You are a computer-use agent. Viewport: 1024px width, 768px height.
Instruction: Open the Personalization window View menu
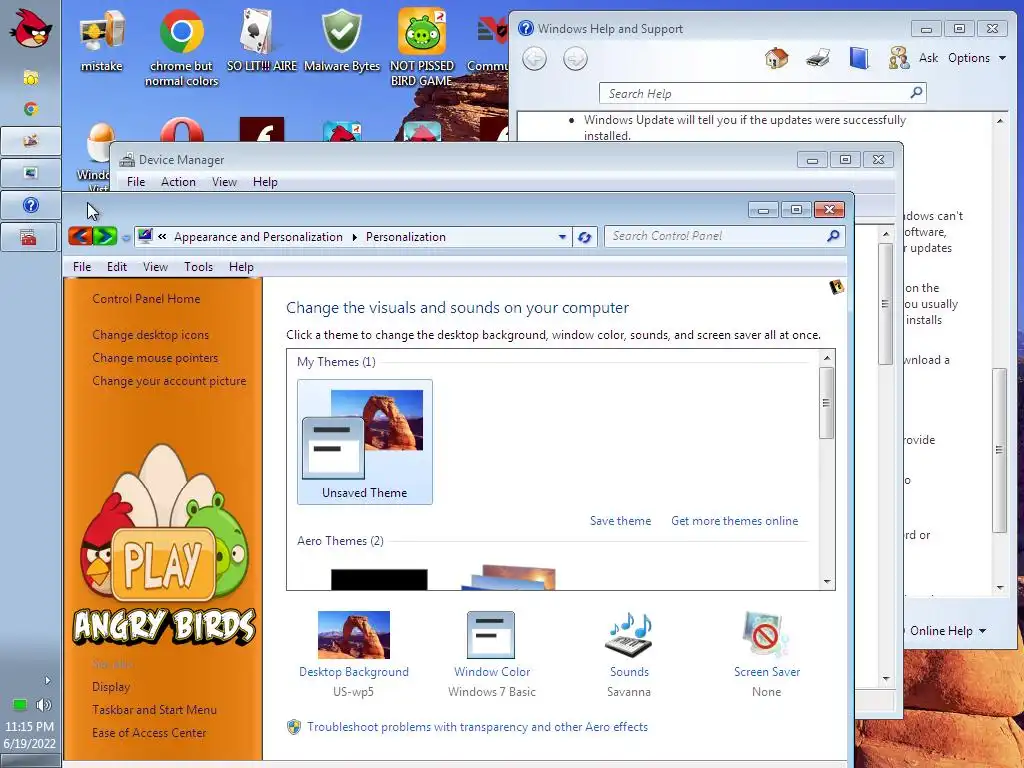(155, 267)
